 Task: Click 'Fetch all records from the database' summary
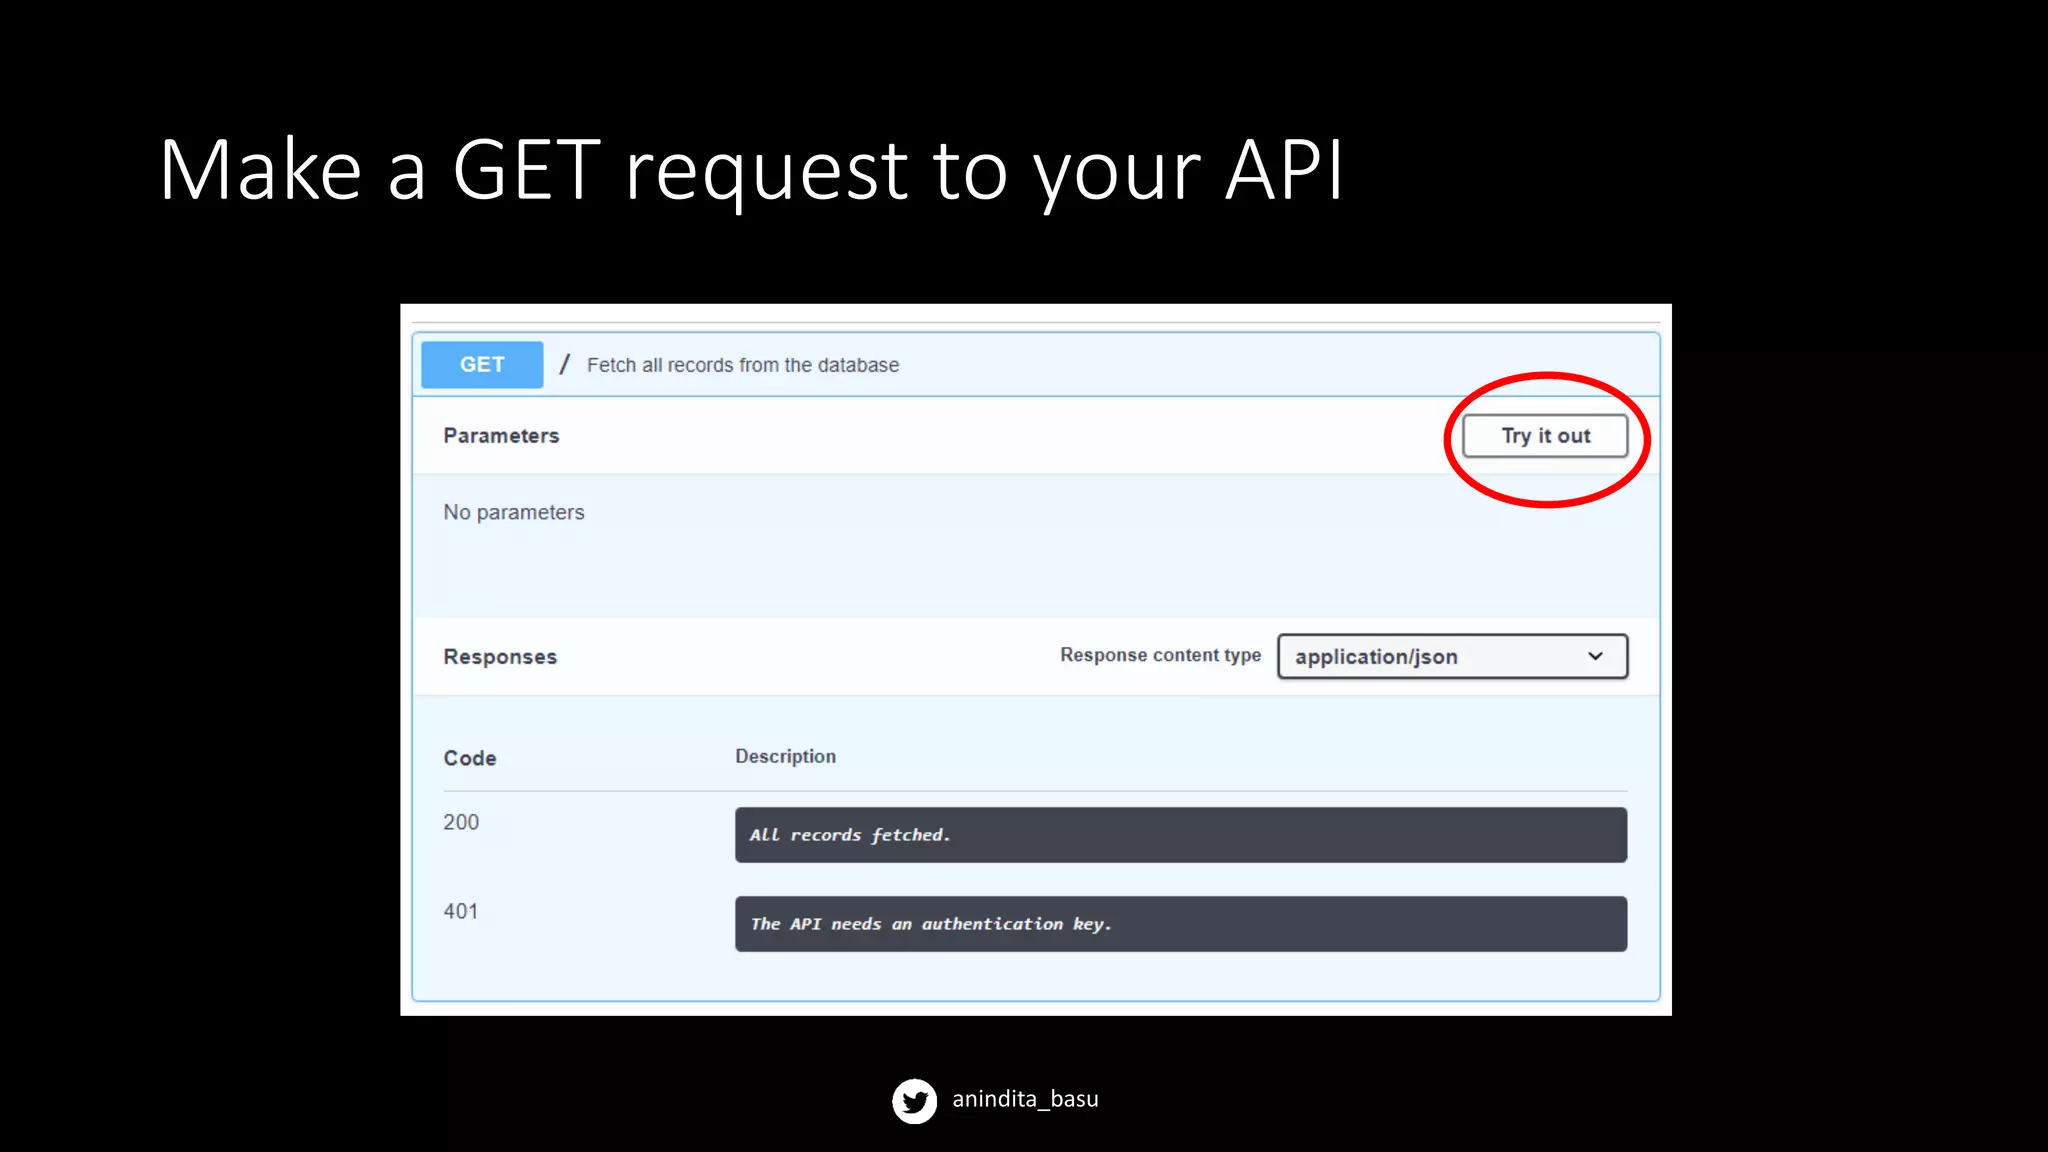pos(743,365)
